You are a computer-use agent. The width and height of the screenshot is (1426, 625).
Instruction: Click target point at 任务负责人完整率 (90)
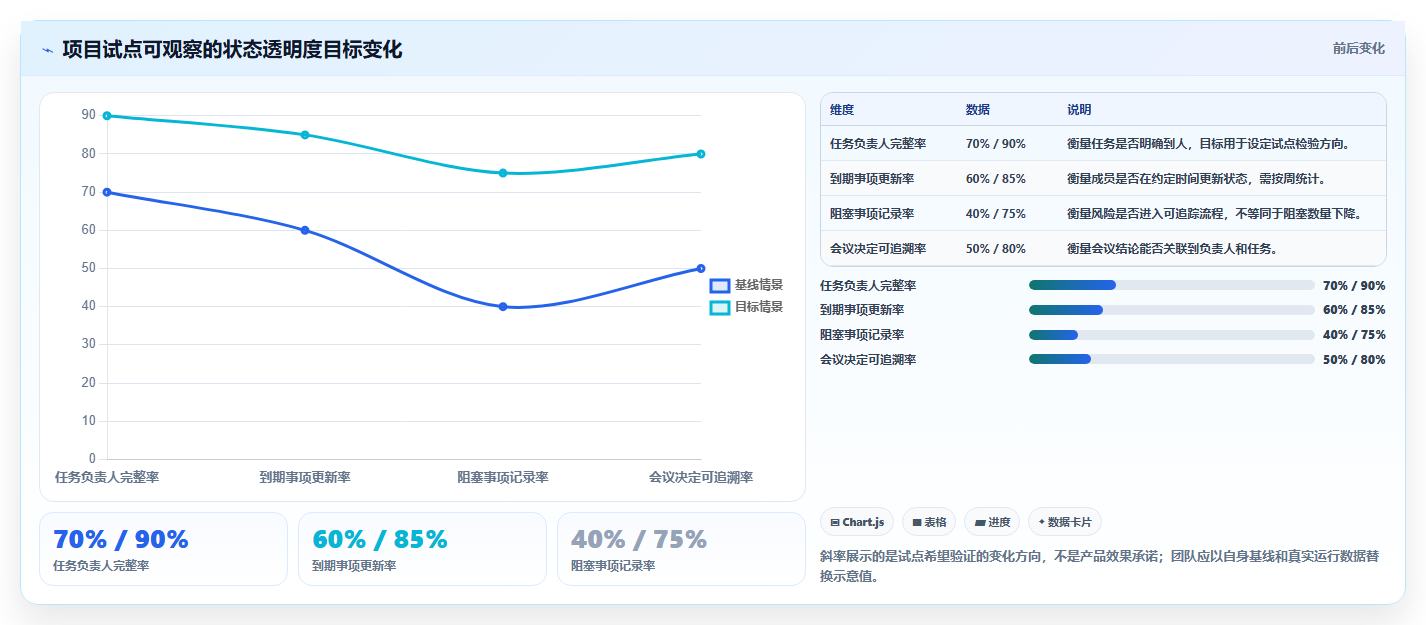(x=107, y=116)
